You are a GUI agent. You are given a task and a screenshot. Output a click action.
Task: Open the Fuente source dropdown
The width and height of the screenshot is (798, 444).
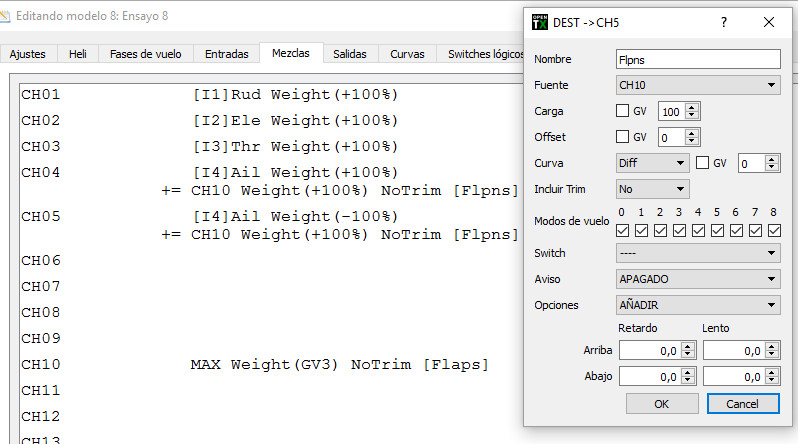[698, 85]
